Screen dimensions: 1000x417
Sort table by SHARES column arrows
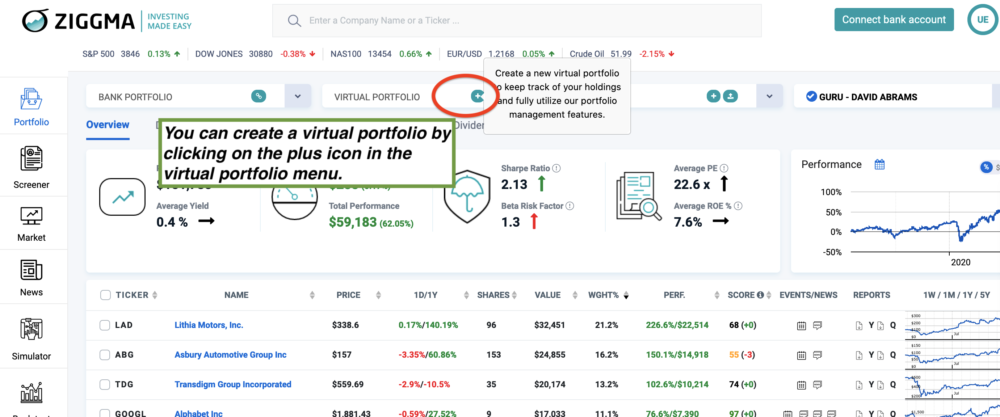(514, 295)
